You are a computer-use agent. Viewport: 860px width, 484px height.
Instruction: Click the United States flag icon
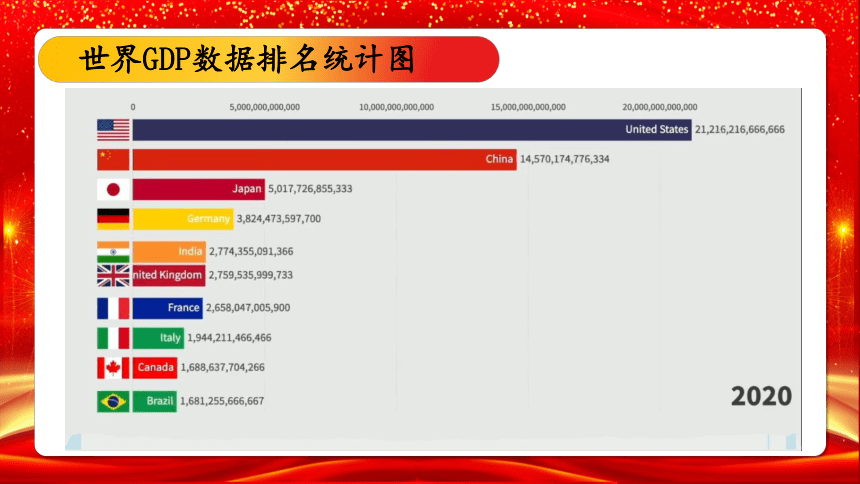coord(114,130)
